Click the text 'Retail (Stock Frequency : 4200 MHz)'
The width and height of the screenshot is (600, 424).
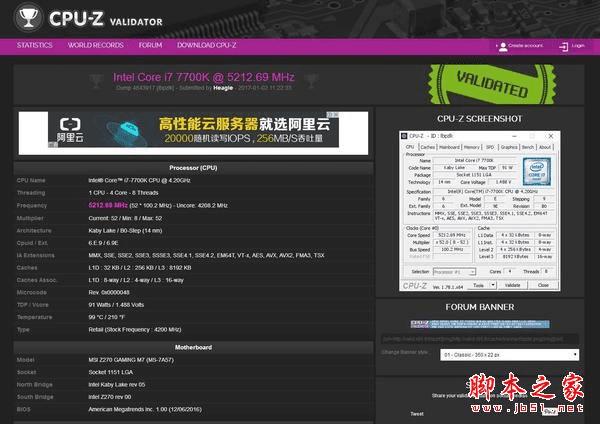135,329
